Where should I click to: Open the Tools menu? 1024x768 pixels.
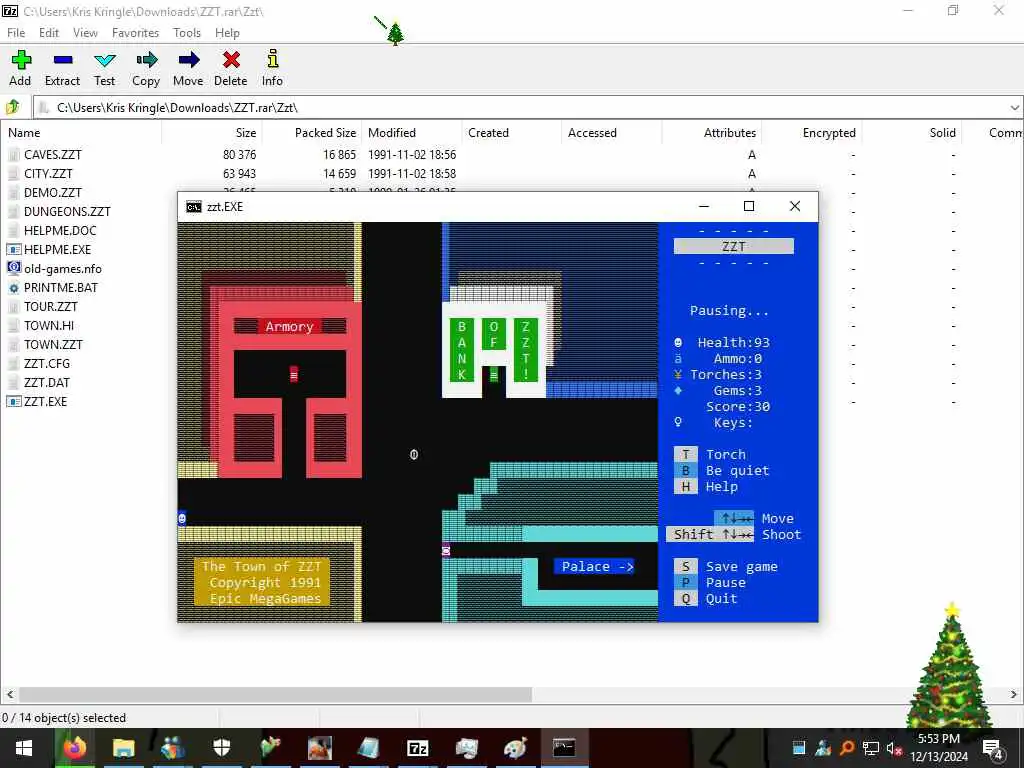(187, 33)
